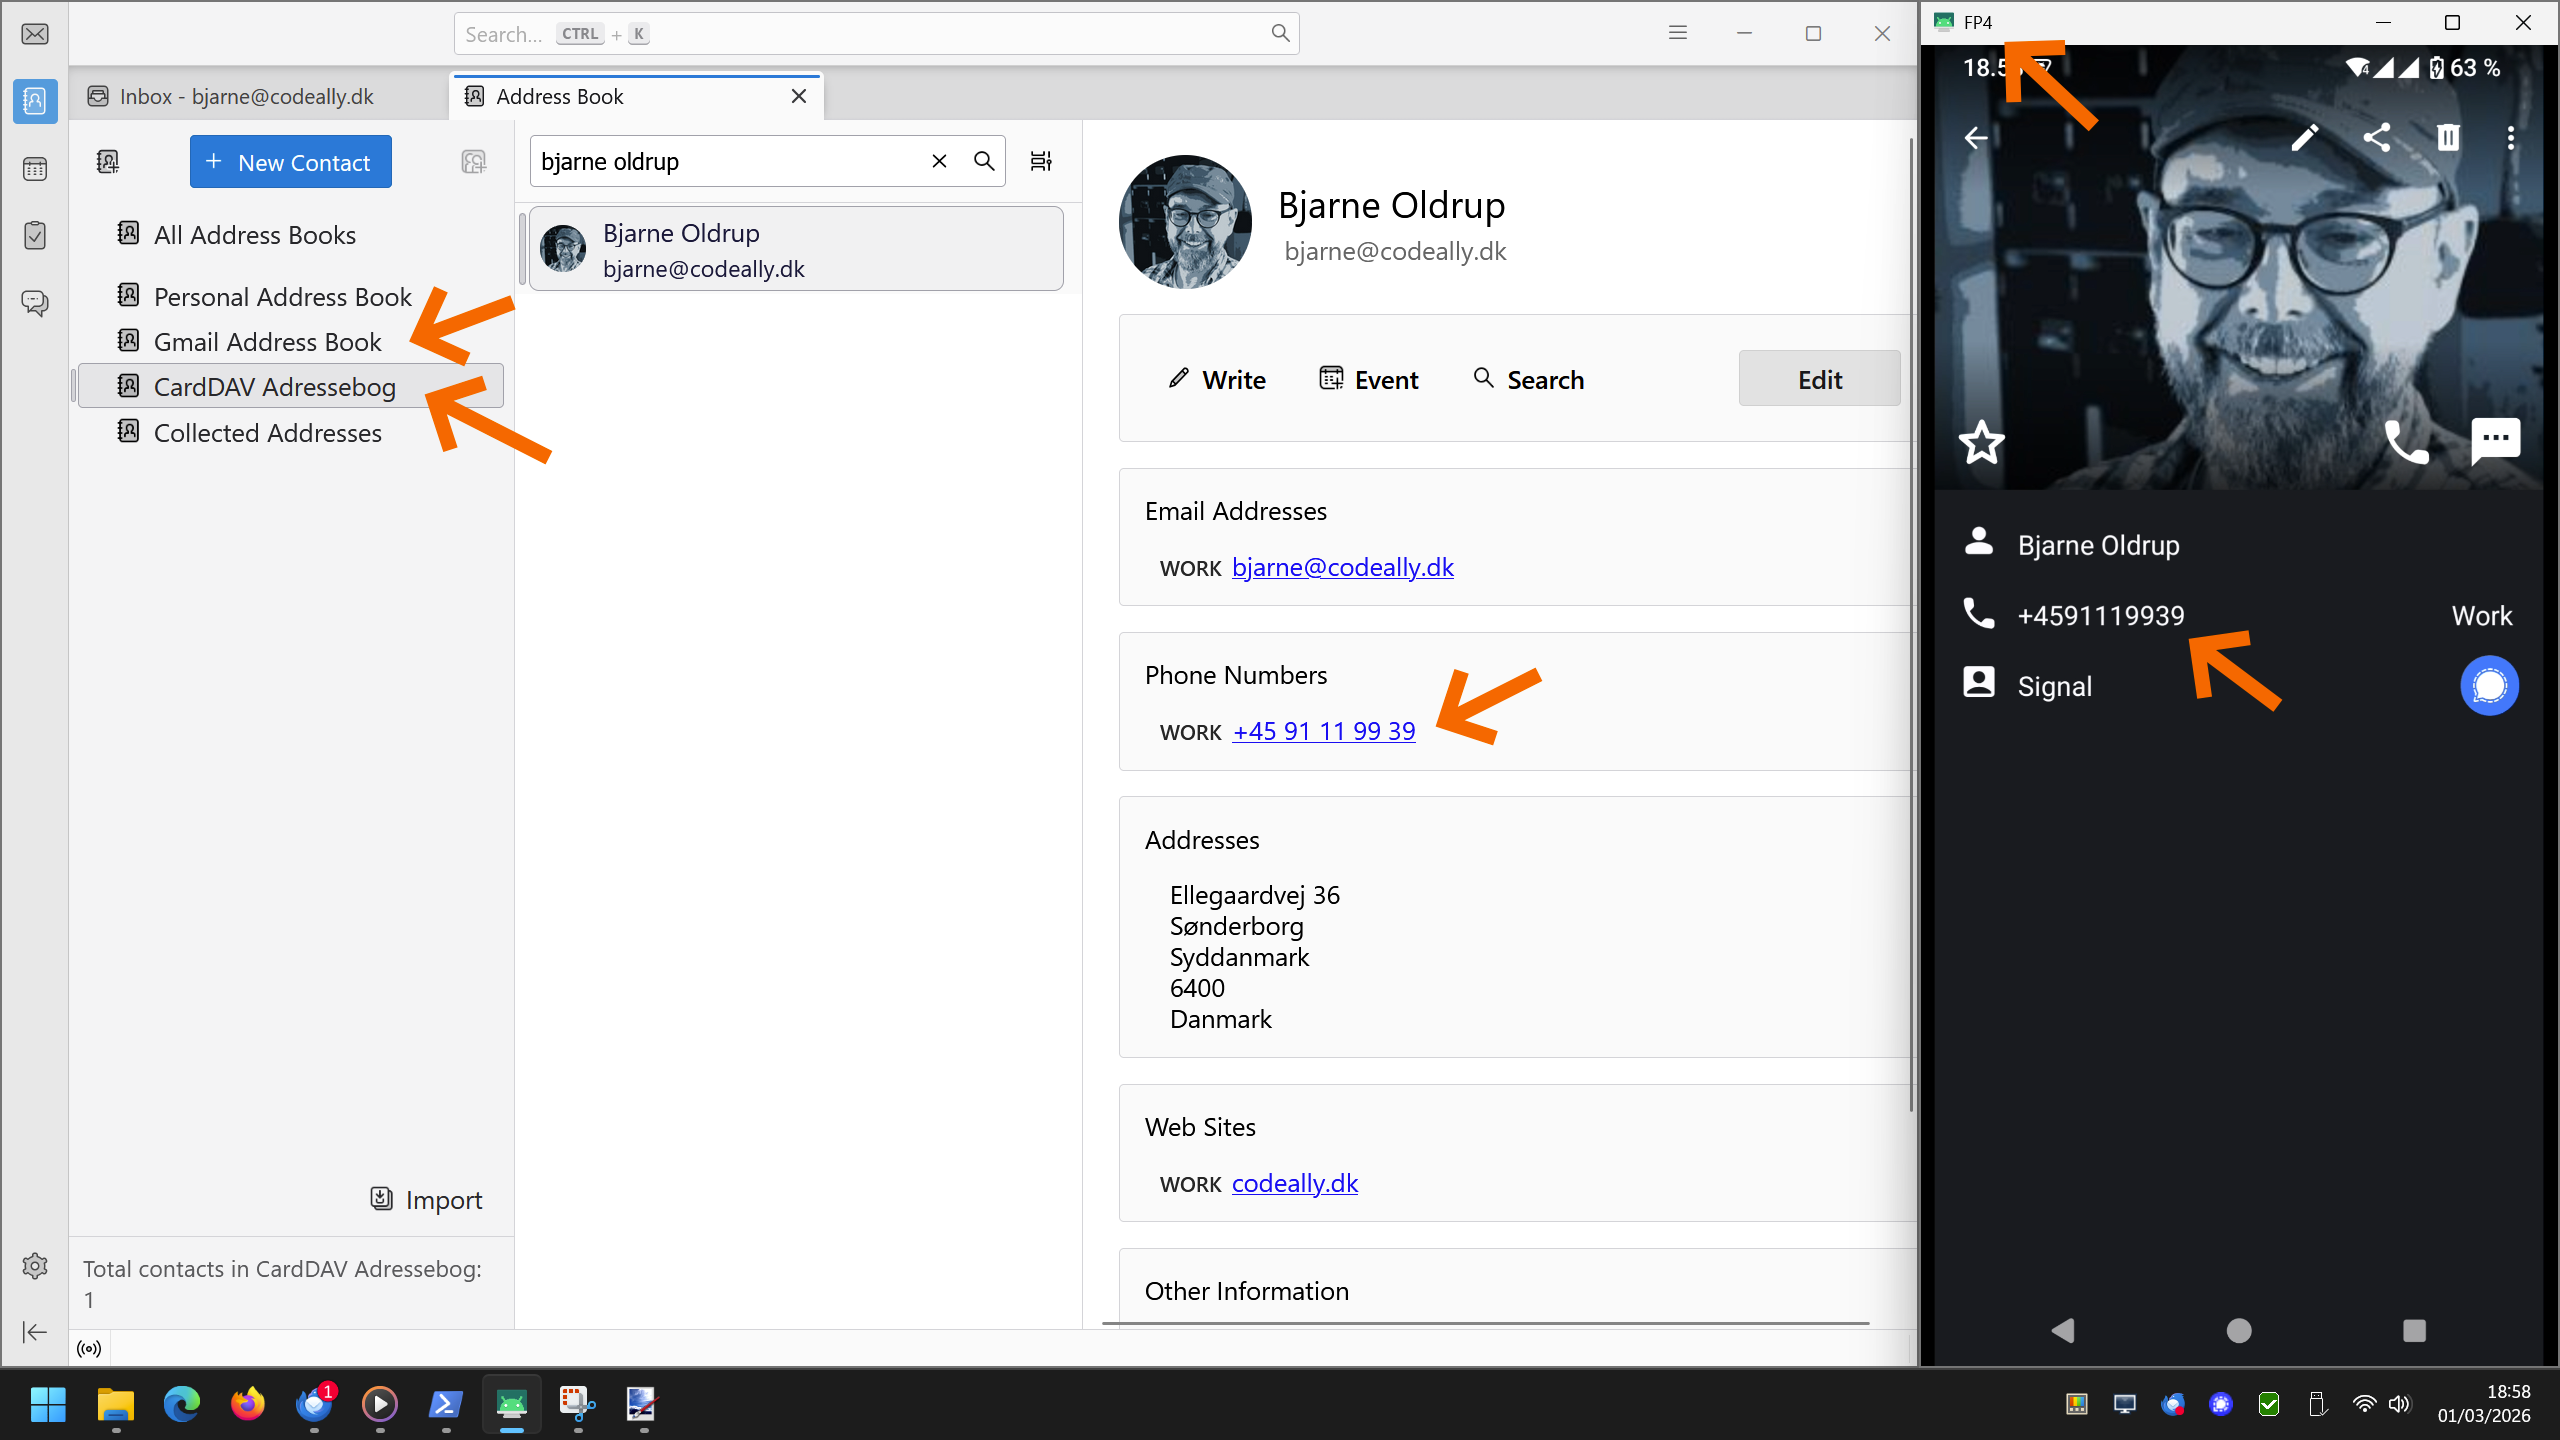2560x1440 pixels.
Task: Click the New Contact button
Action: pos(290,162)
